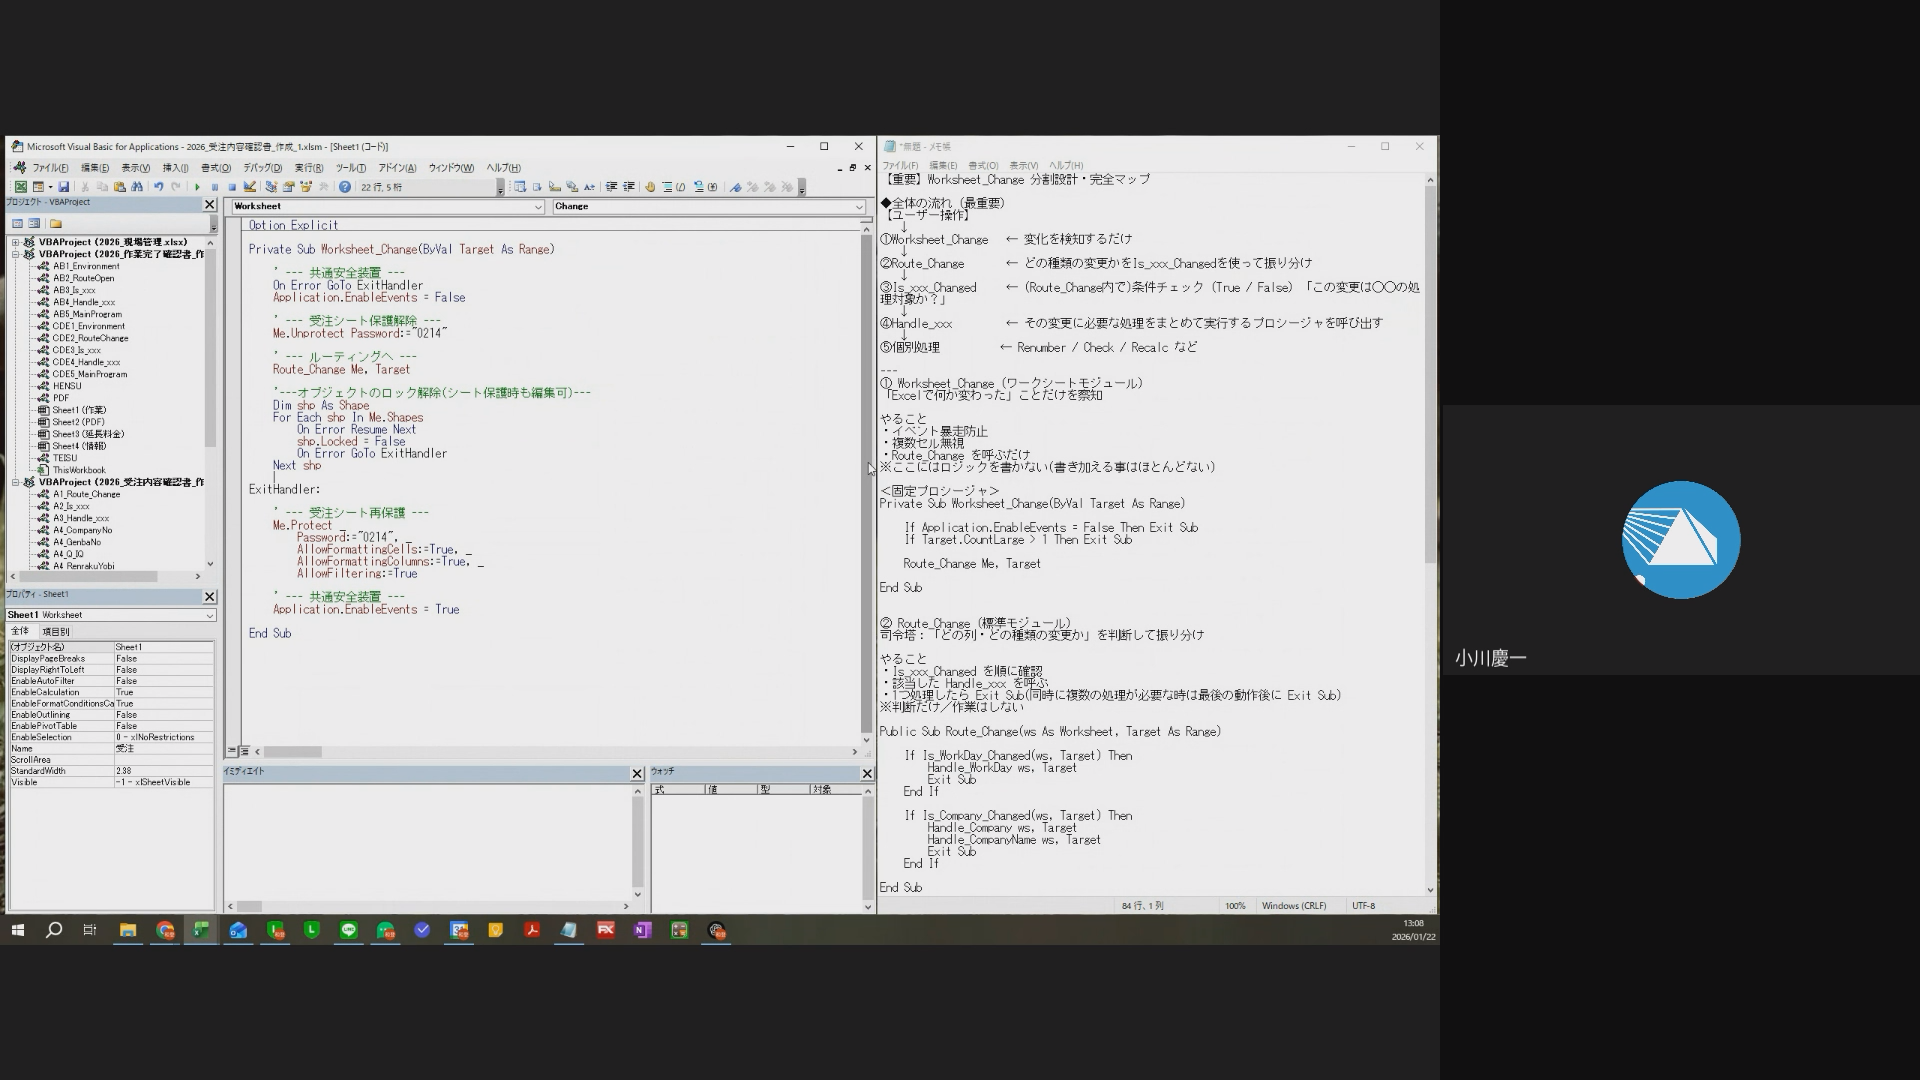This screenshot has width=1920, height=1080.
Task: Click the Run Sub green play icon
Action: 197,187
